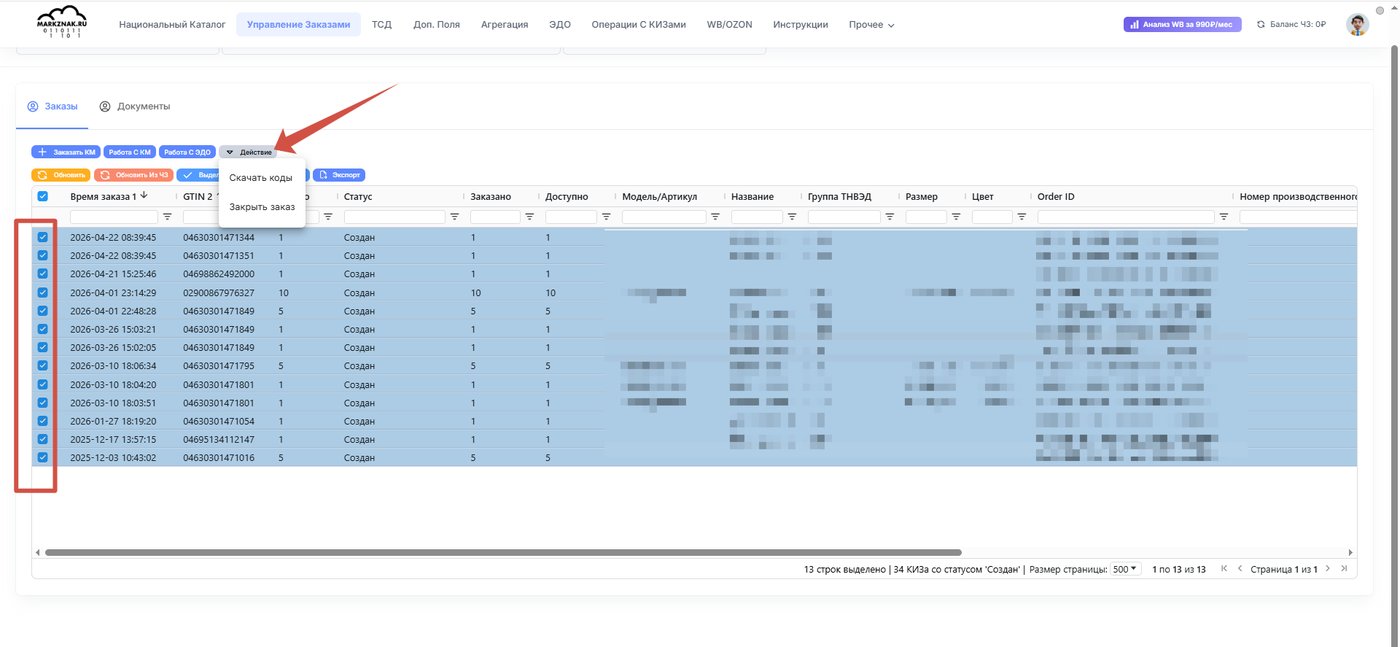This screenshot has width=1400, height=647.
Task: Open filter icon for Группа ТНВЭД column
Action: [x=890, y=217]
